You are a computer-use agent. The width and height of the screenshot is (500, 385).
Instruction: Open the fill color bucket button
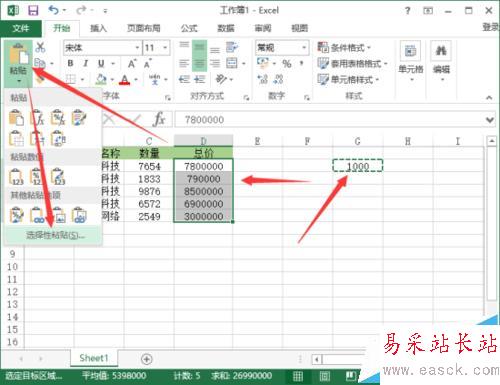[101, 79]
